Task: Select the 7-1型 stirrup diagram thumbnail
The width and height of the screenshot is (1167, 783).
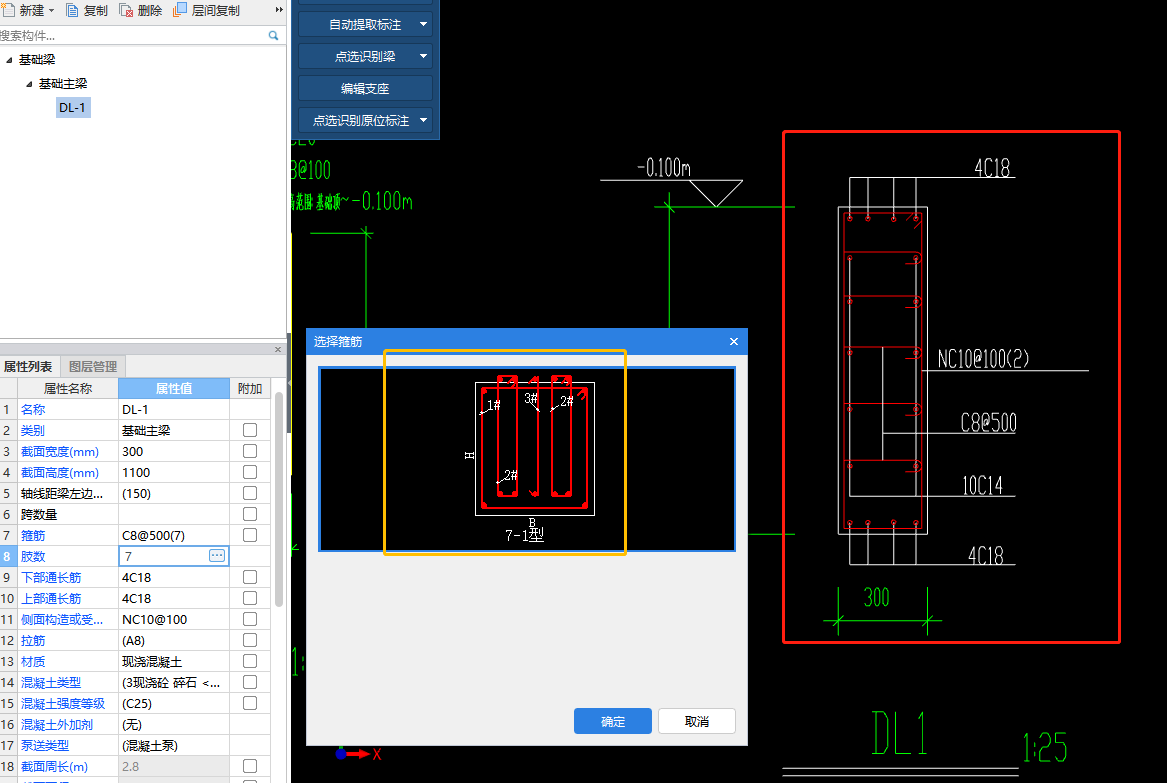Action: point(527,459)
